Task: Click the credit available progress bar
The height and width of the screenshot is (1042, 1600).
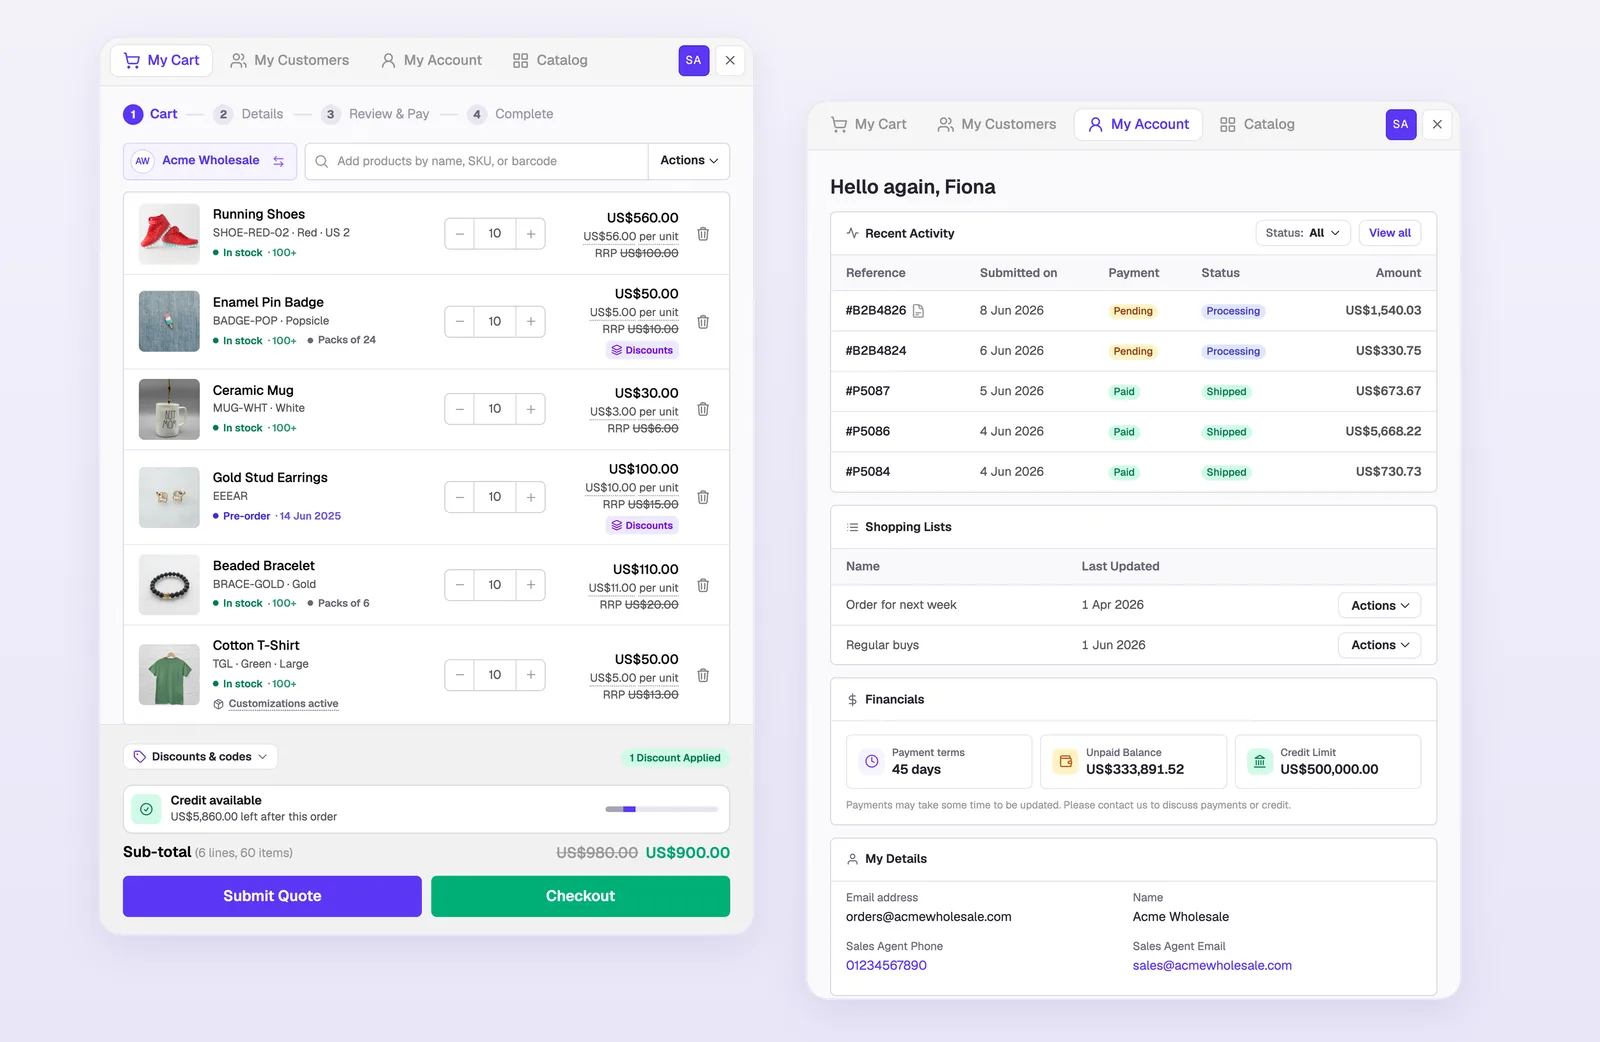Action: (x=661, y=809)
